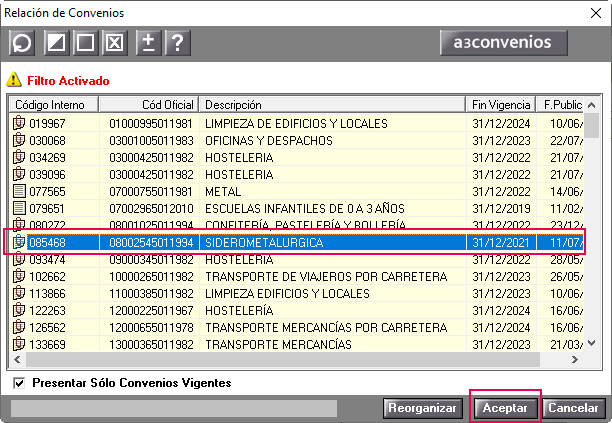Select LIMPIEZA EDIFICIOS Y LOCALES row 113866
This screenshot has height=423, width=612.
tap(296, 293)
